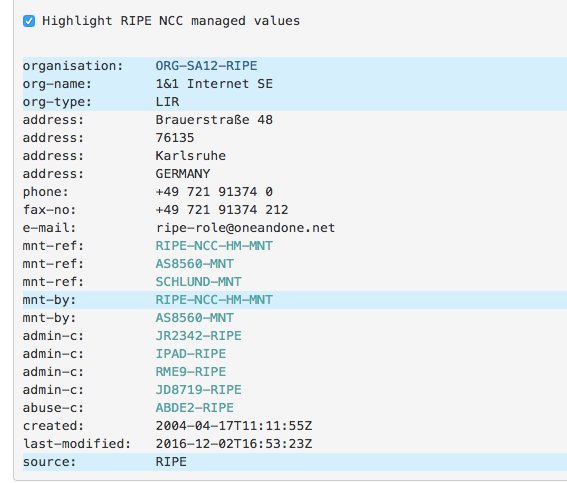Open RIPE-NCC-HM-MNT link in first mnt-ref row
This screenshot has width=567, height=483.
tap(214, 246)
